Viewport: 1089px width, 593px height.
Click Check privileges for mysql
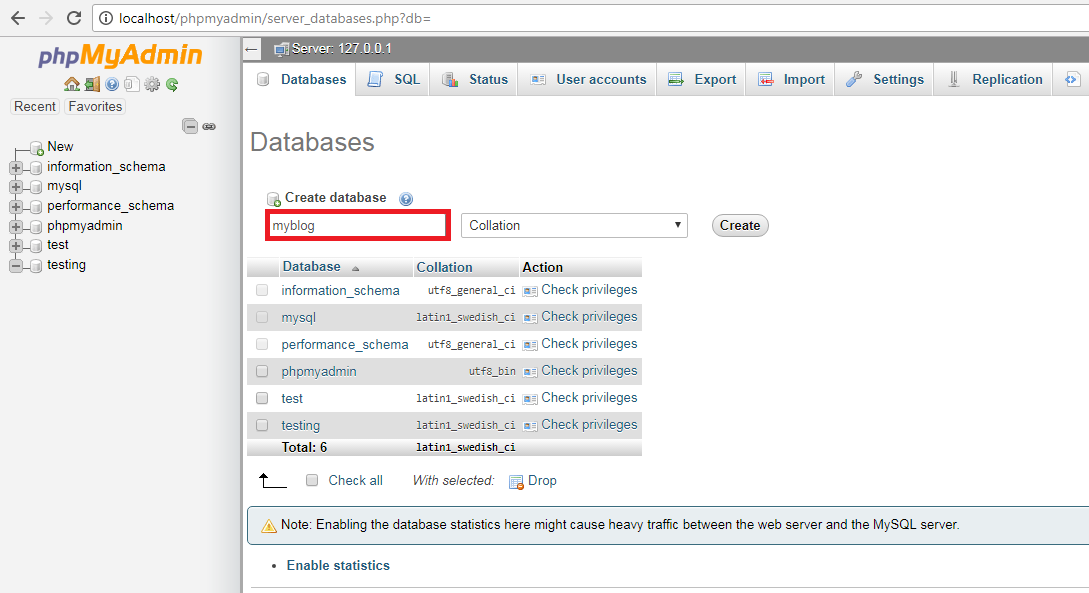click(x=589, y=317)
